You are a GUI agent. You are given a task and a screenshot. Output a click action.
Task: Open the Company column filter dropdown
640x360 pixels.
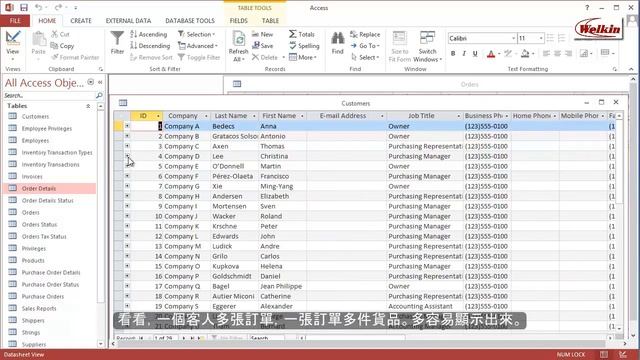pyautogui.click(x=206, y=116)
